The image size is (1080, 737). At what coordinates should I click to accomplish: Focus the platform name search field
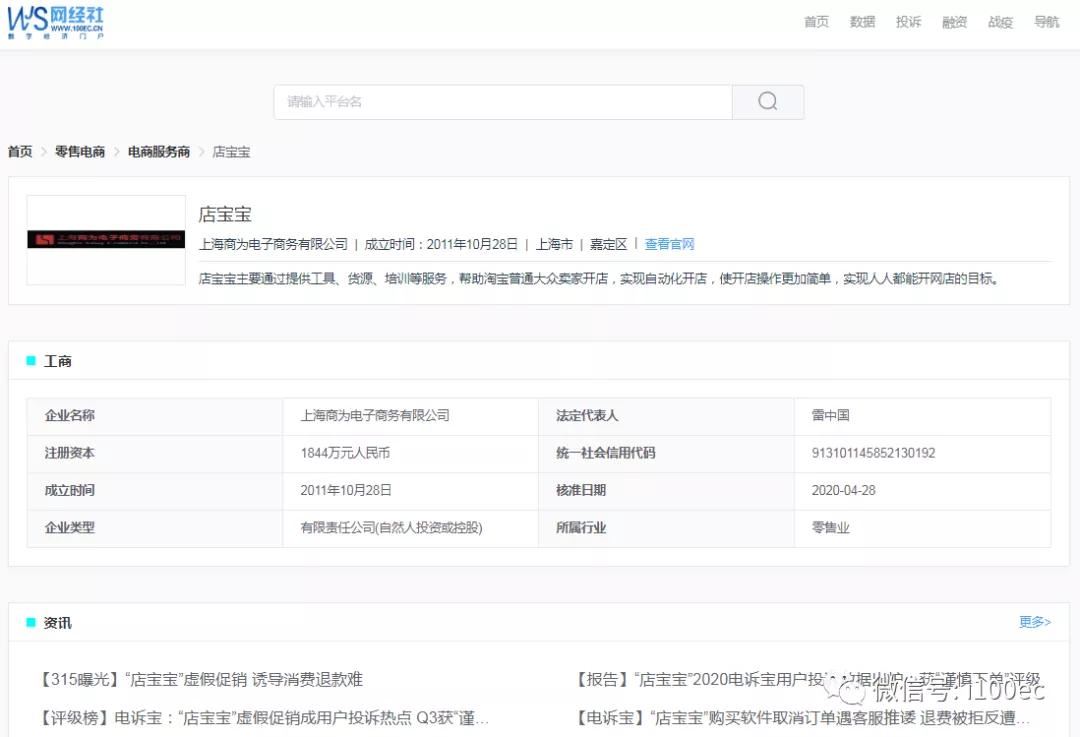(503, 102)
